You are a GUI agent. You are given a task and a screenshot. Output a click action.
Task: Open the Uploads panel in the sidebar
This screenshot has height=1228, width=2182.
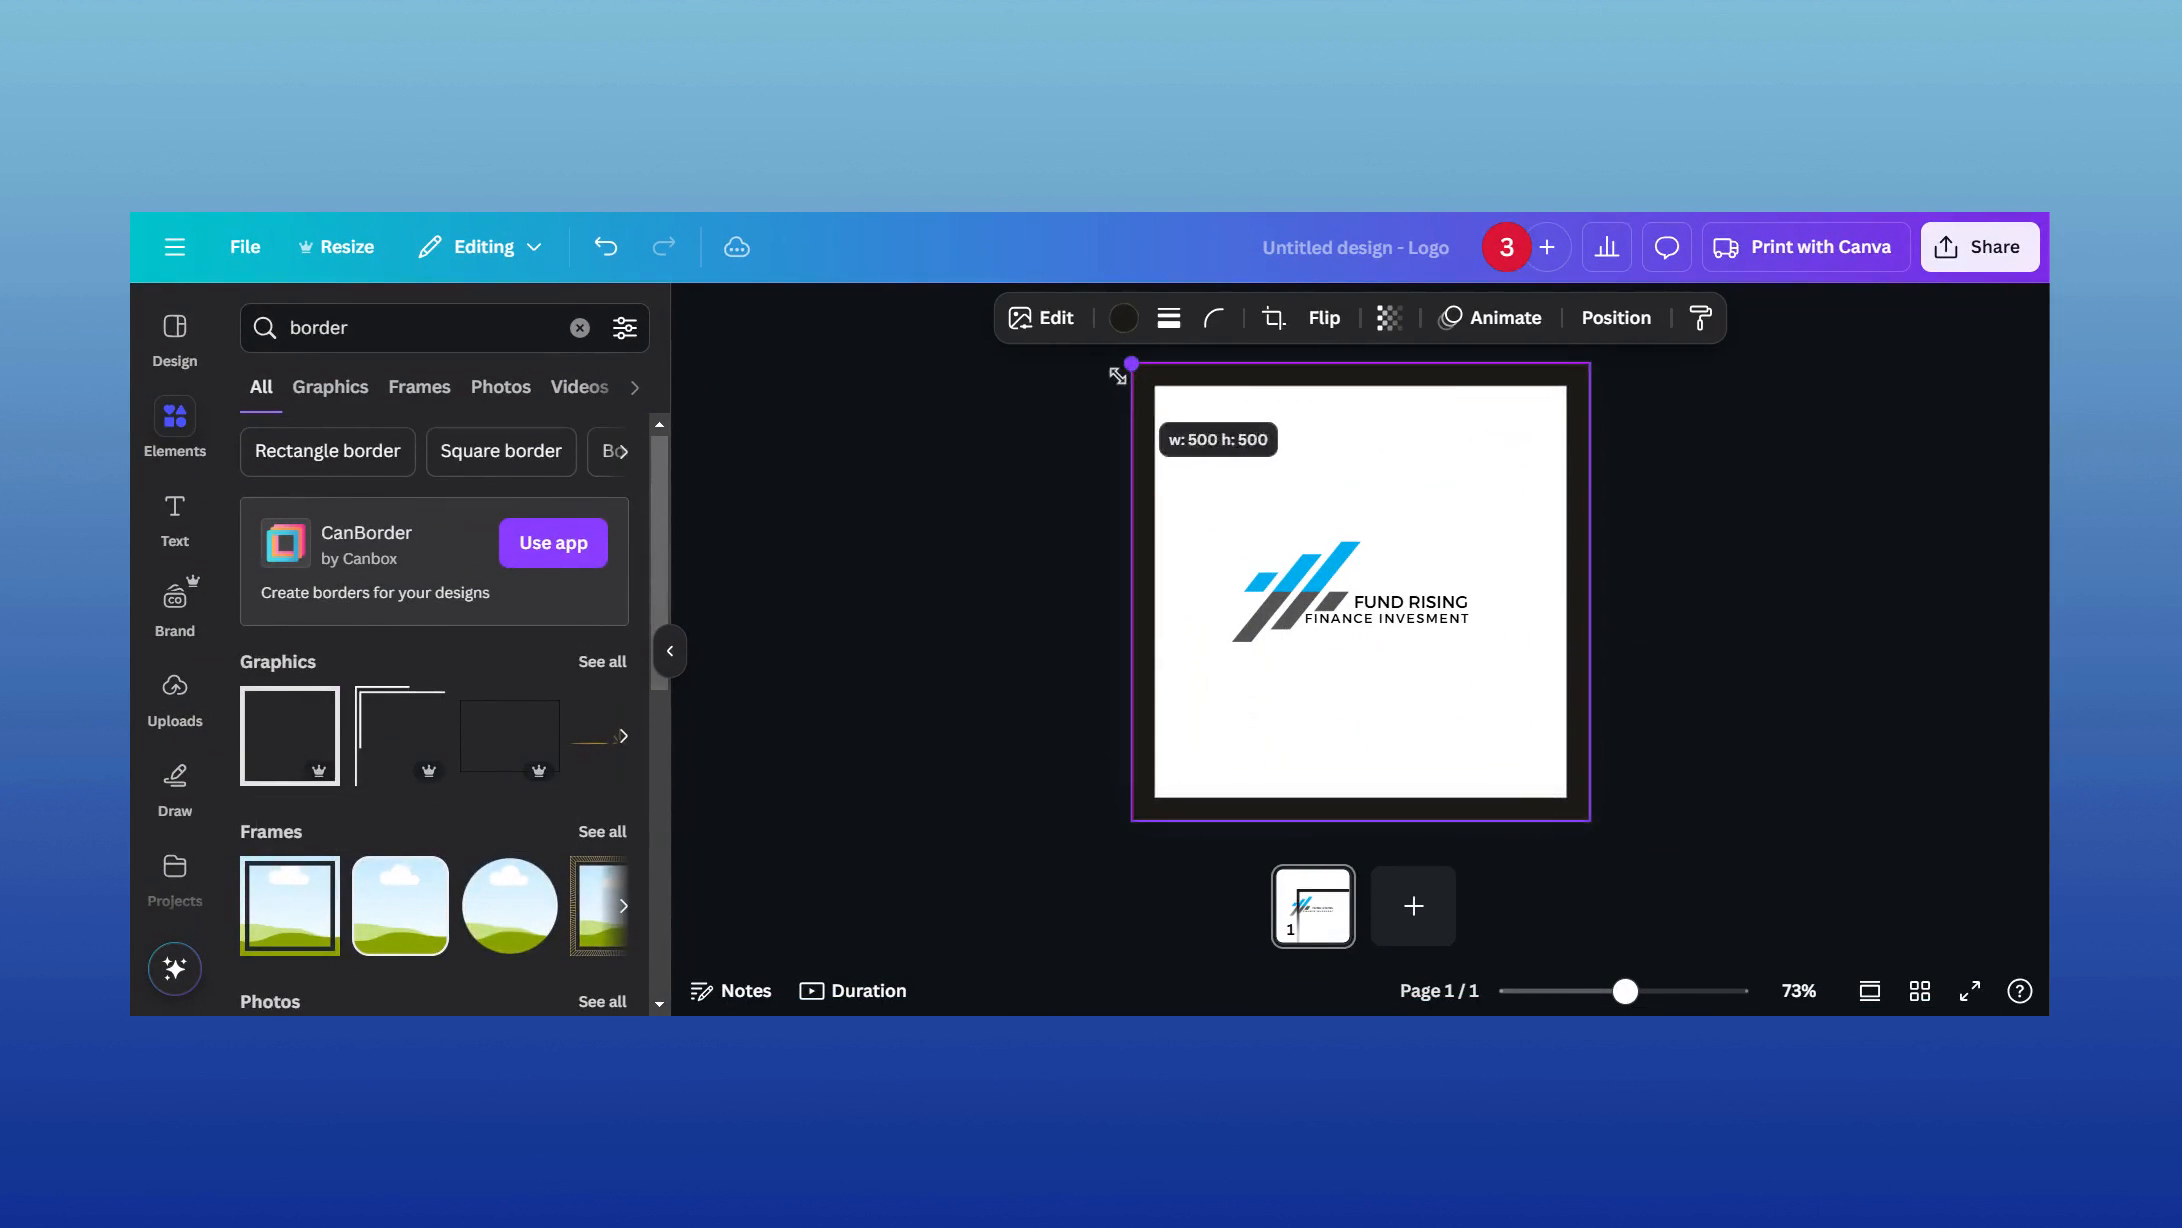[174, 698]
